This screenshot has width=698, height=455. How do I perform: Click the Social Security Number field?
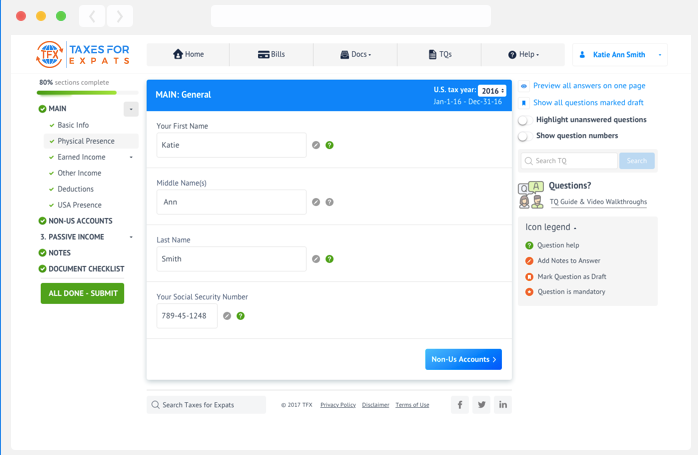(x=187, y=316)
